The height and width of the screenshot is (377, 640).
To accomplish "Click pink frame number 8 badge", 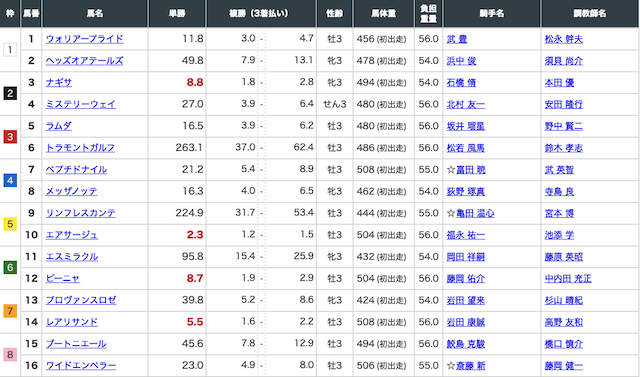I will (10, 355).
